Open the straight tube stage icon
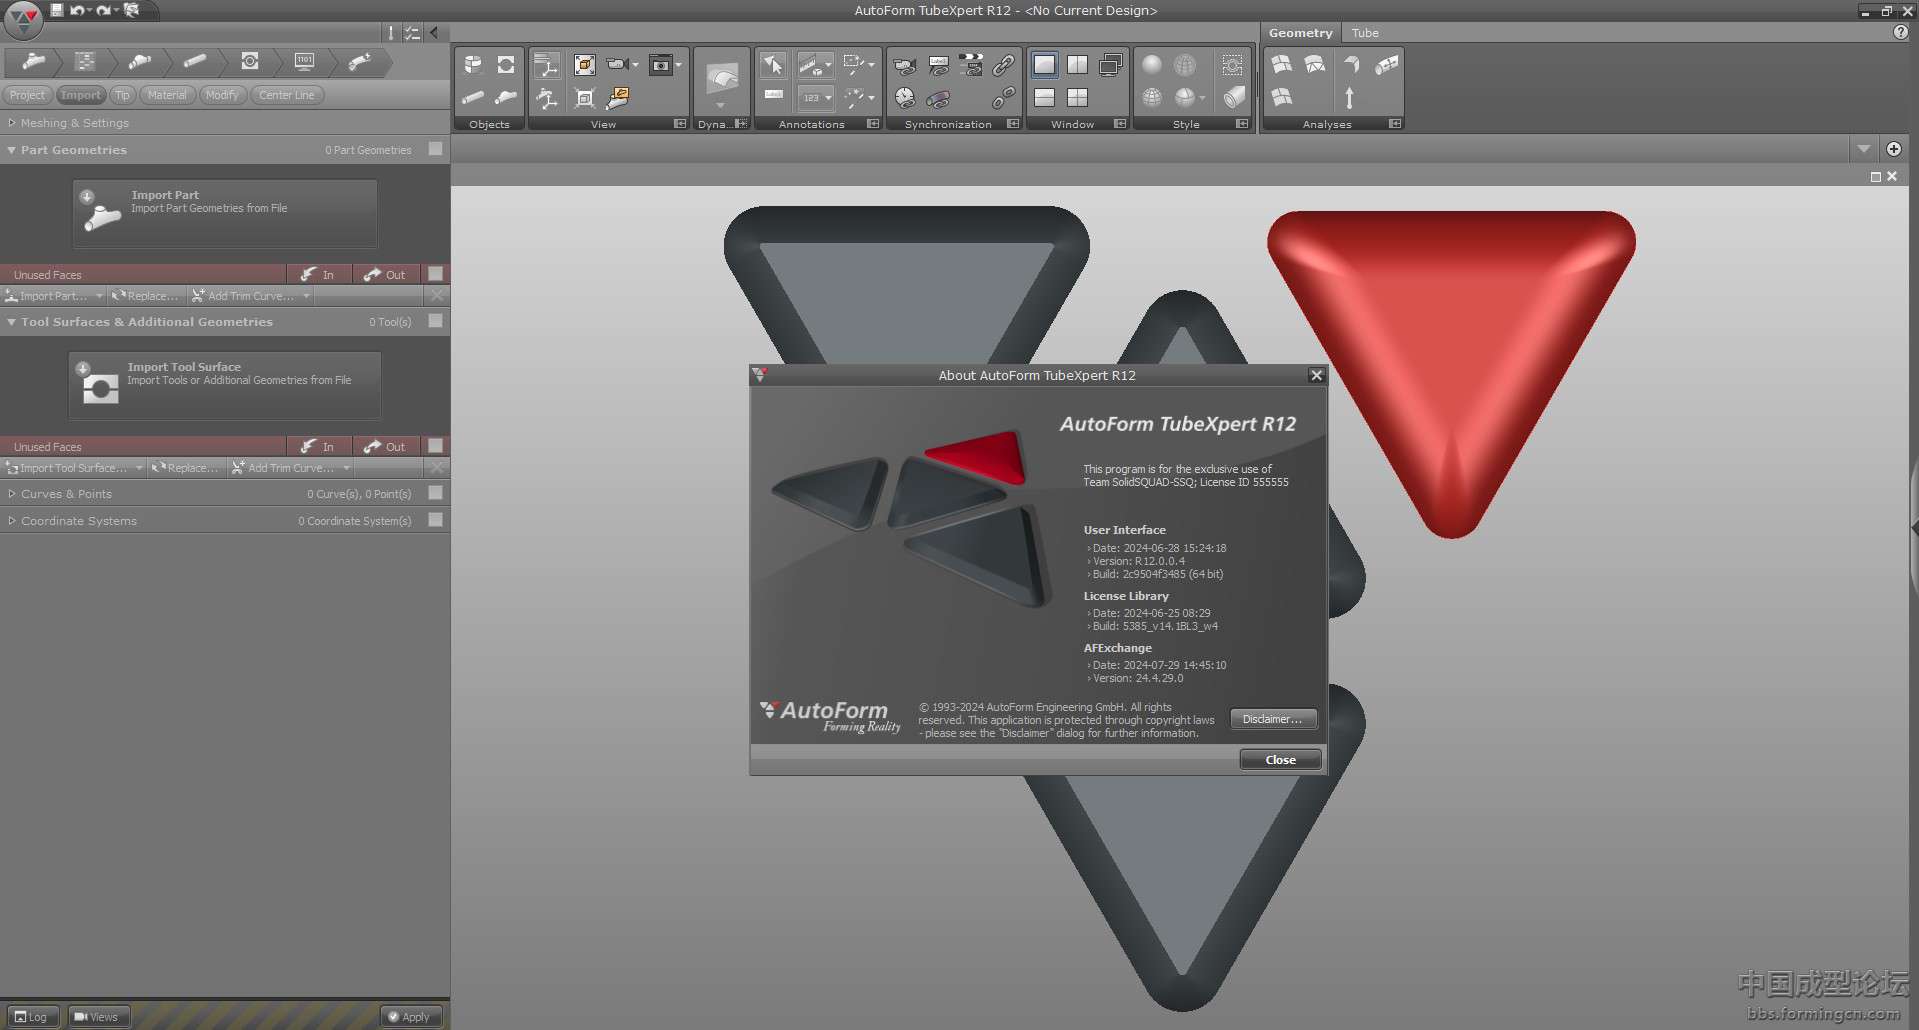1919x1030 pixels. (195, 62)
